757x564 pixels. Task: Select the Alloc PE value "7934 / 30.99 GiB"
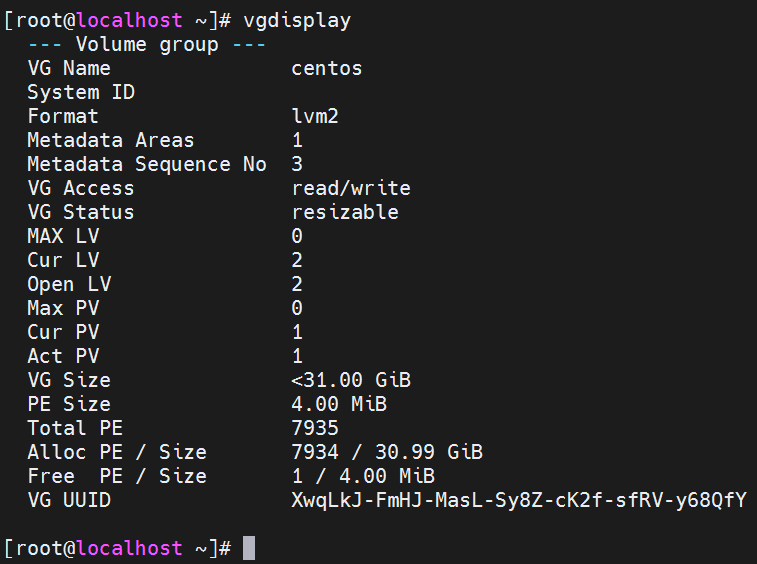387,452
